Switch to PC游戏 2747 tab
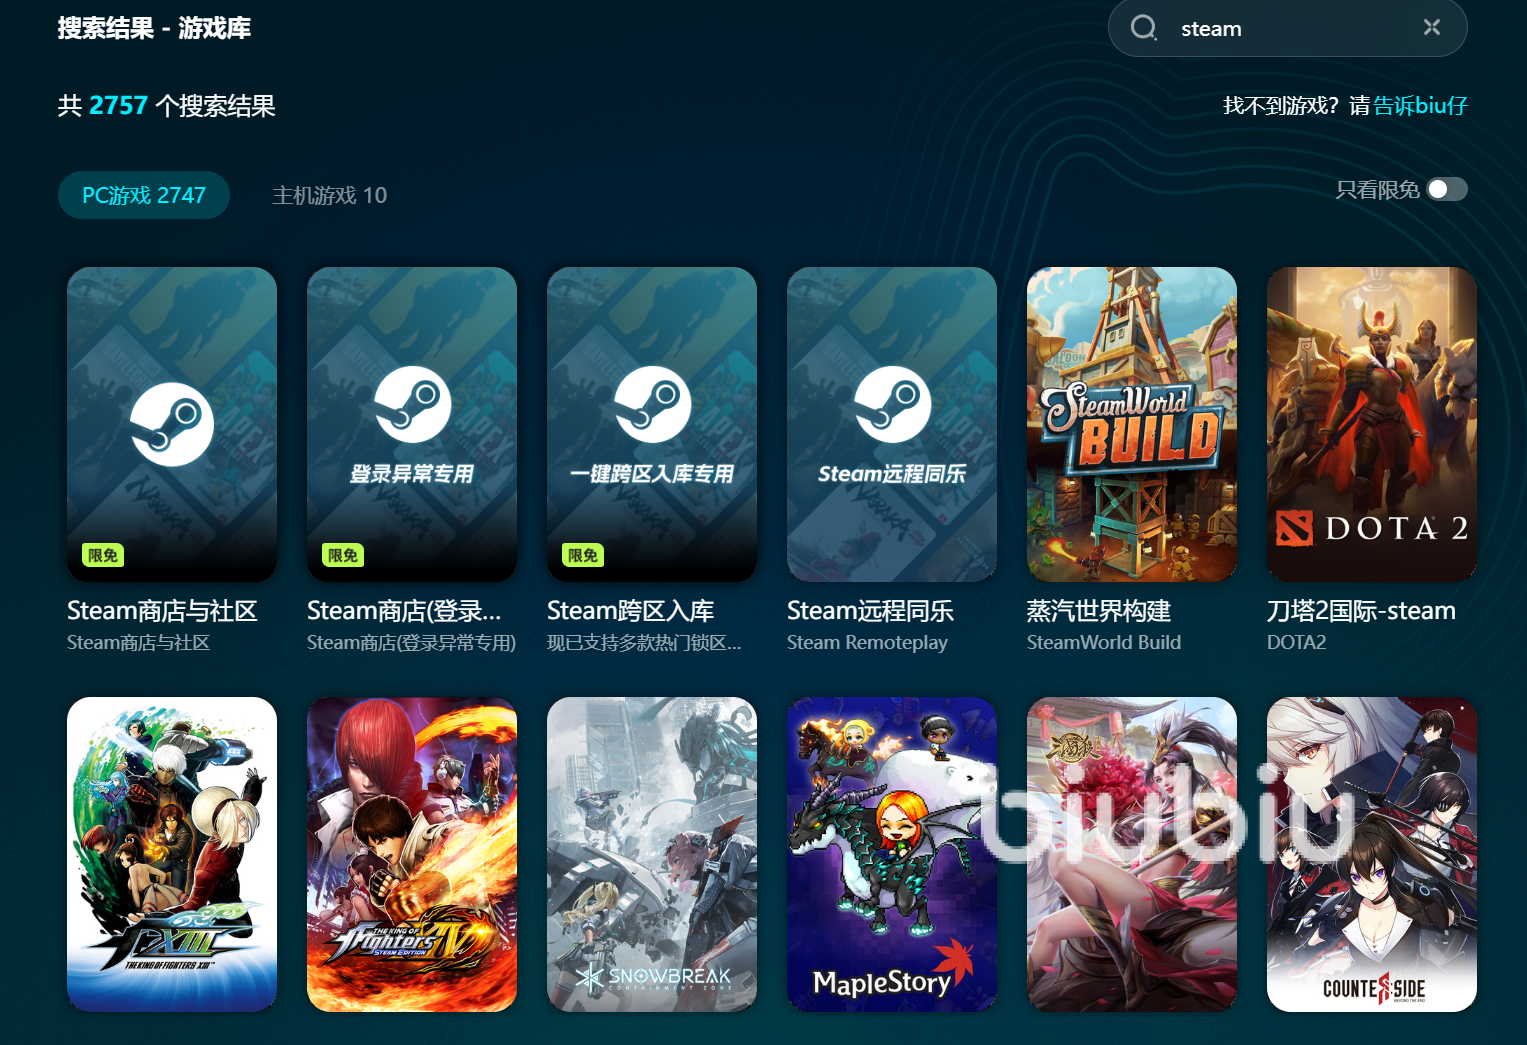Image resolution: width=1527 pixels, height=1045 pixels. [144, 195]
